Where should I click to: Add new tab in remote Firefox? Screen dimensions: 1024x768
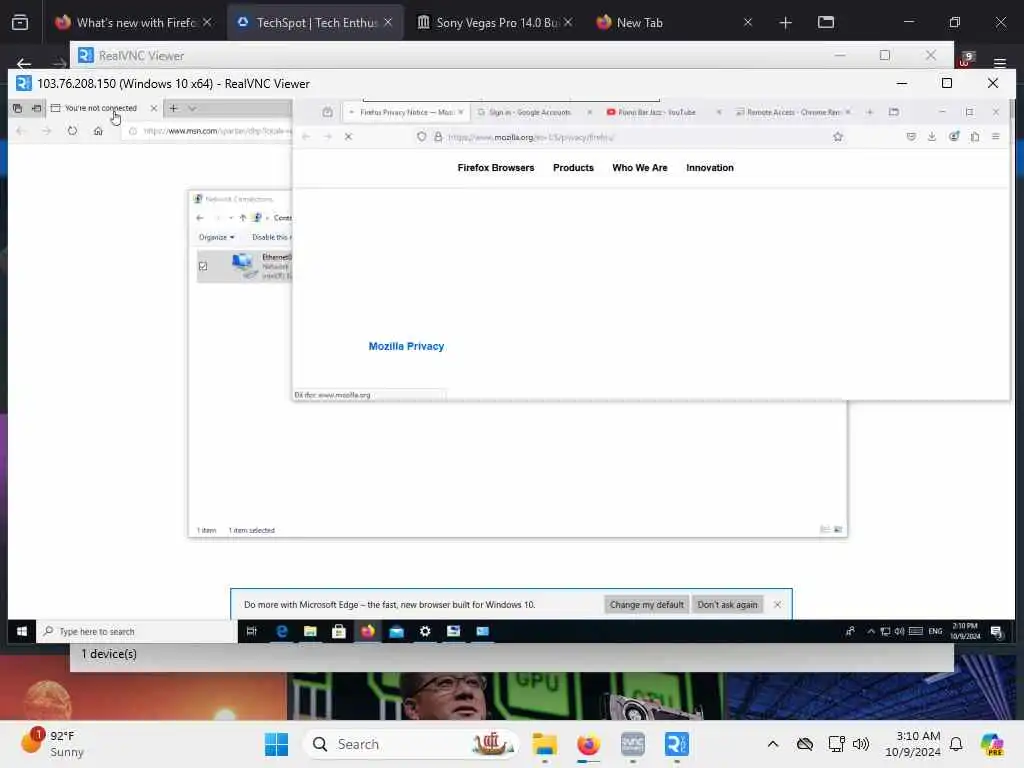pos(869,112)
